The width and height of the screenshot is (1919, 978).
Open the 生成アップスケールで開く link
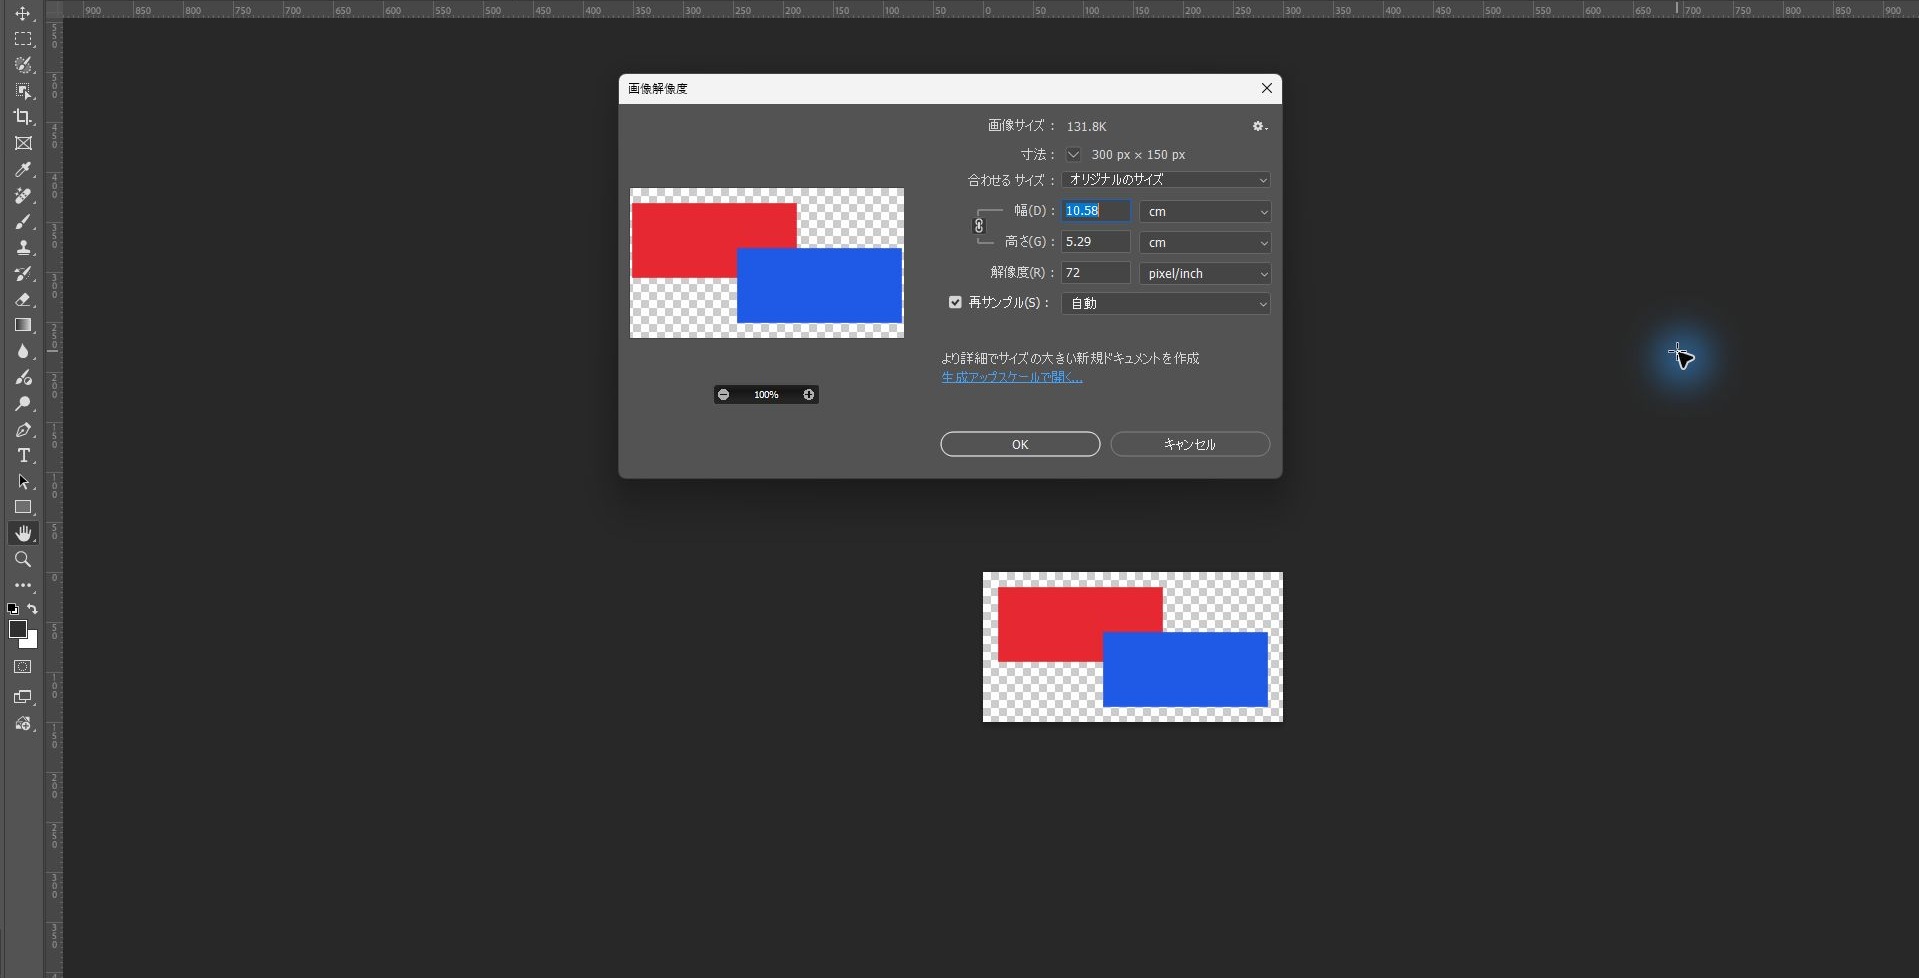(1012, 377)
